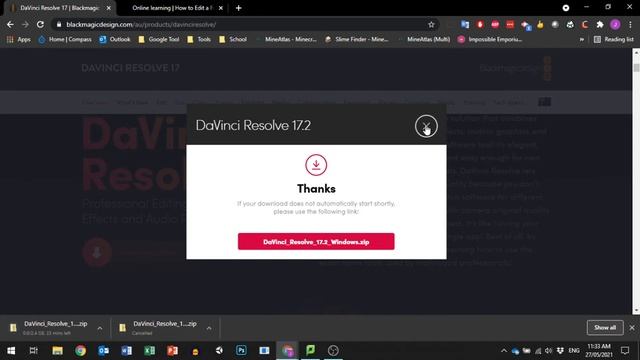Open Chrome's three-dot menu
640x360 pixels.
(x=631, y=24)
